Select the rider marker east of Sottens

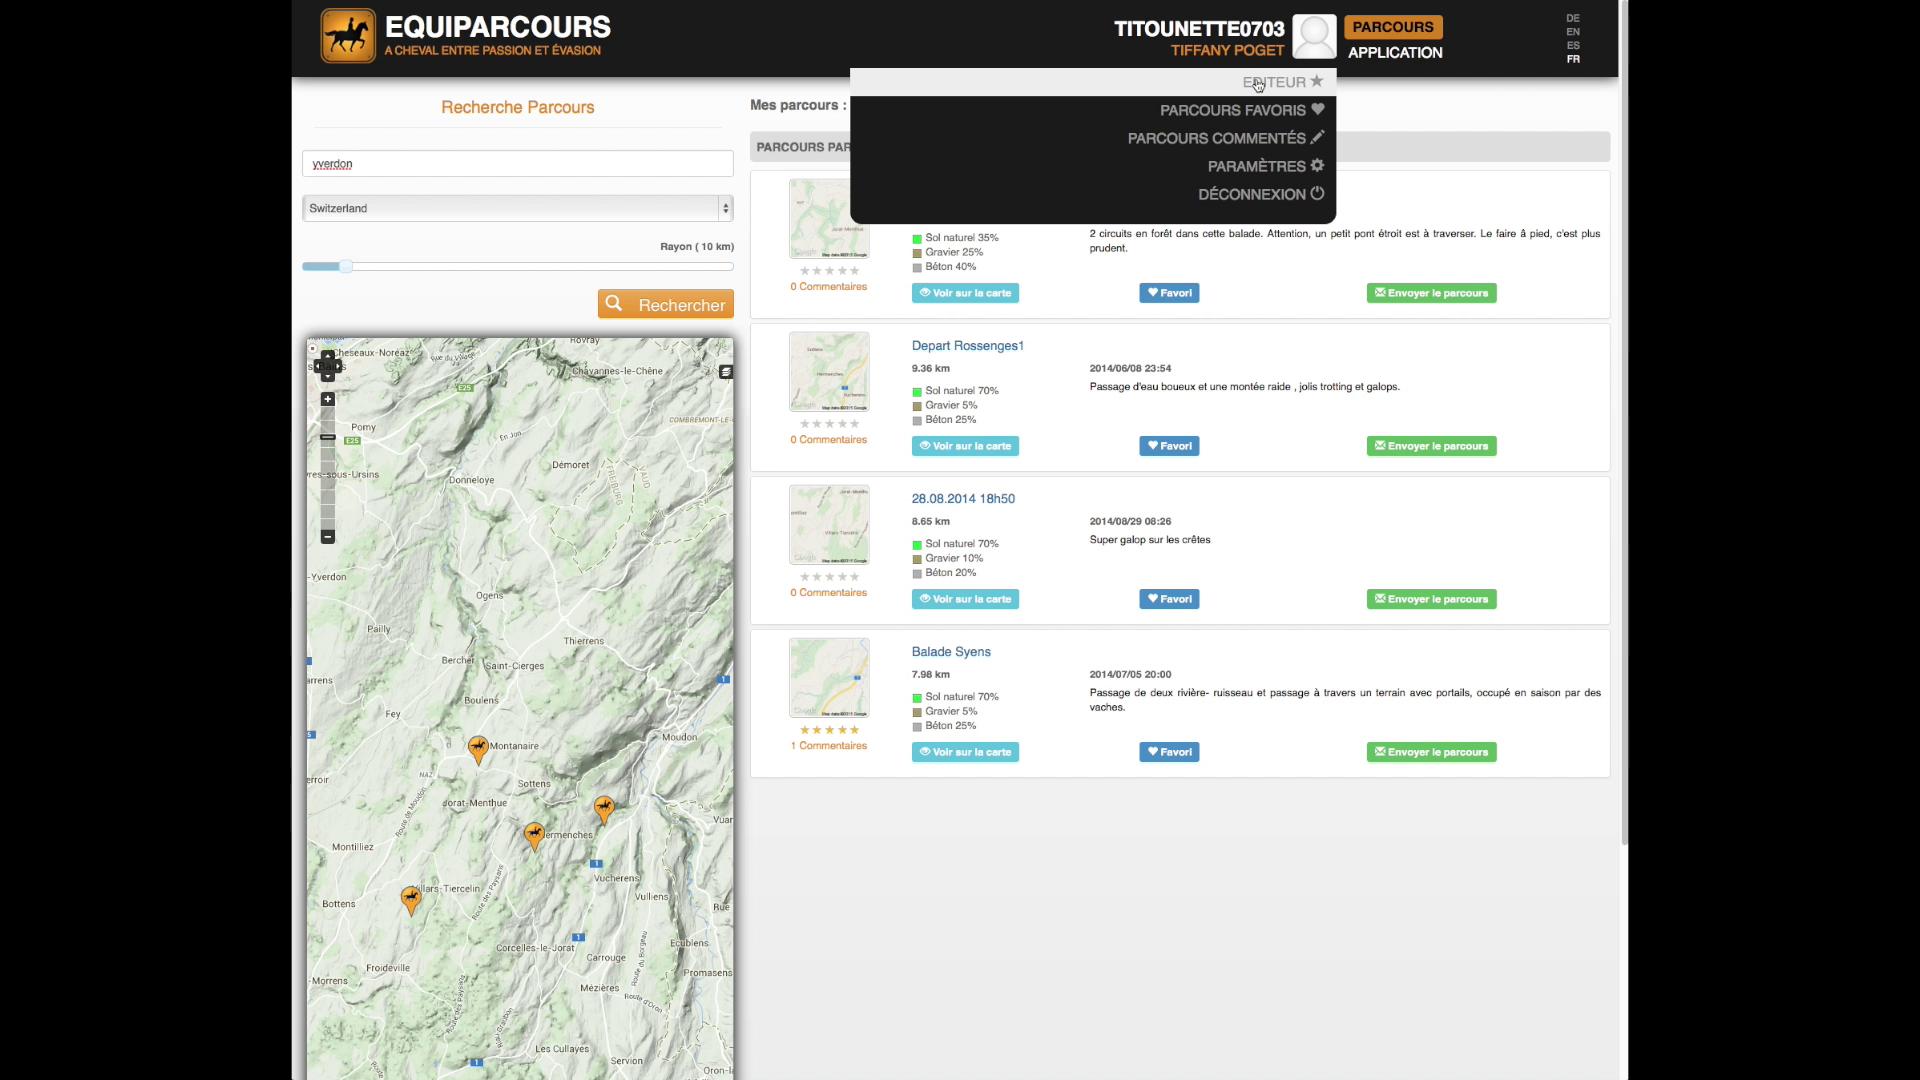pyautogui.click(x=604, y=809)
